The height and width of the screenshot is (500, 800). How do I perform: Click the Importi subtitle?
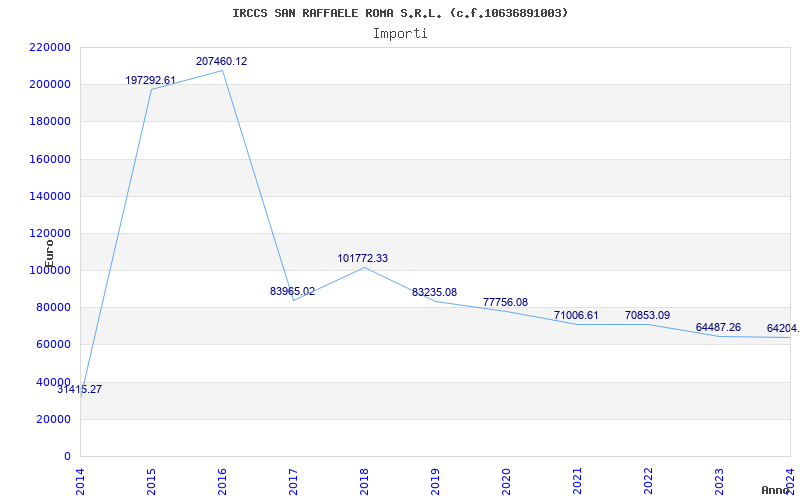coord(400,34)
